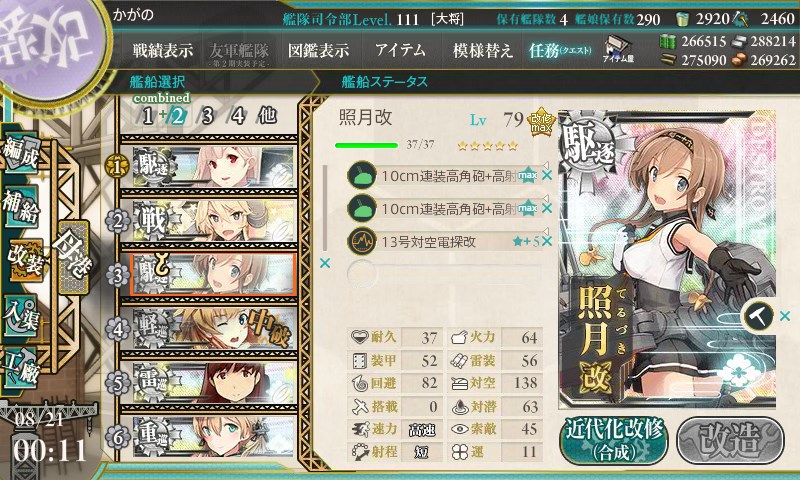The width and height of the screenshot is (800, 480).
Task: Select the 13号対空電探改 equipment slot
Action: click(x=445, y=241)
